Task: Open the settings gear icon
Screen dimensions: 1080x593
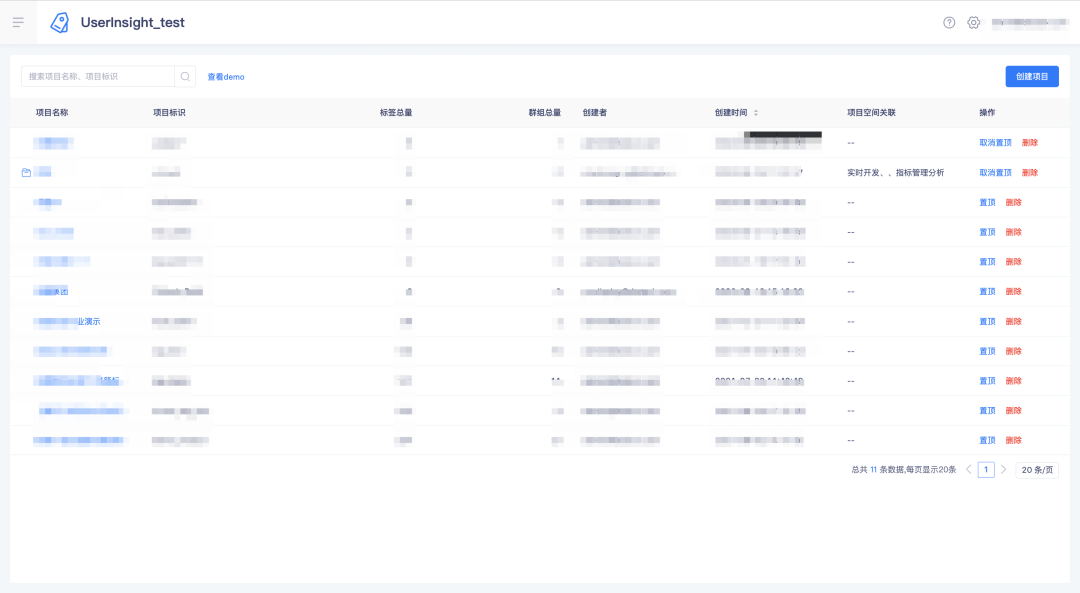Action: tap(973, 23)
